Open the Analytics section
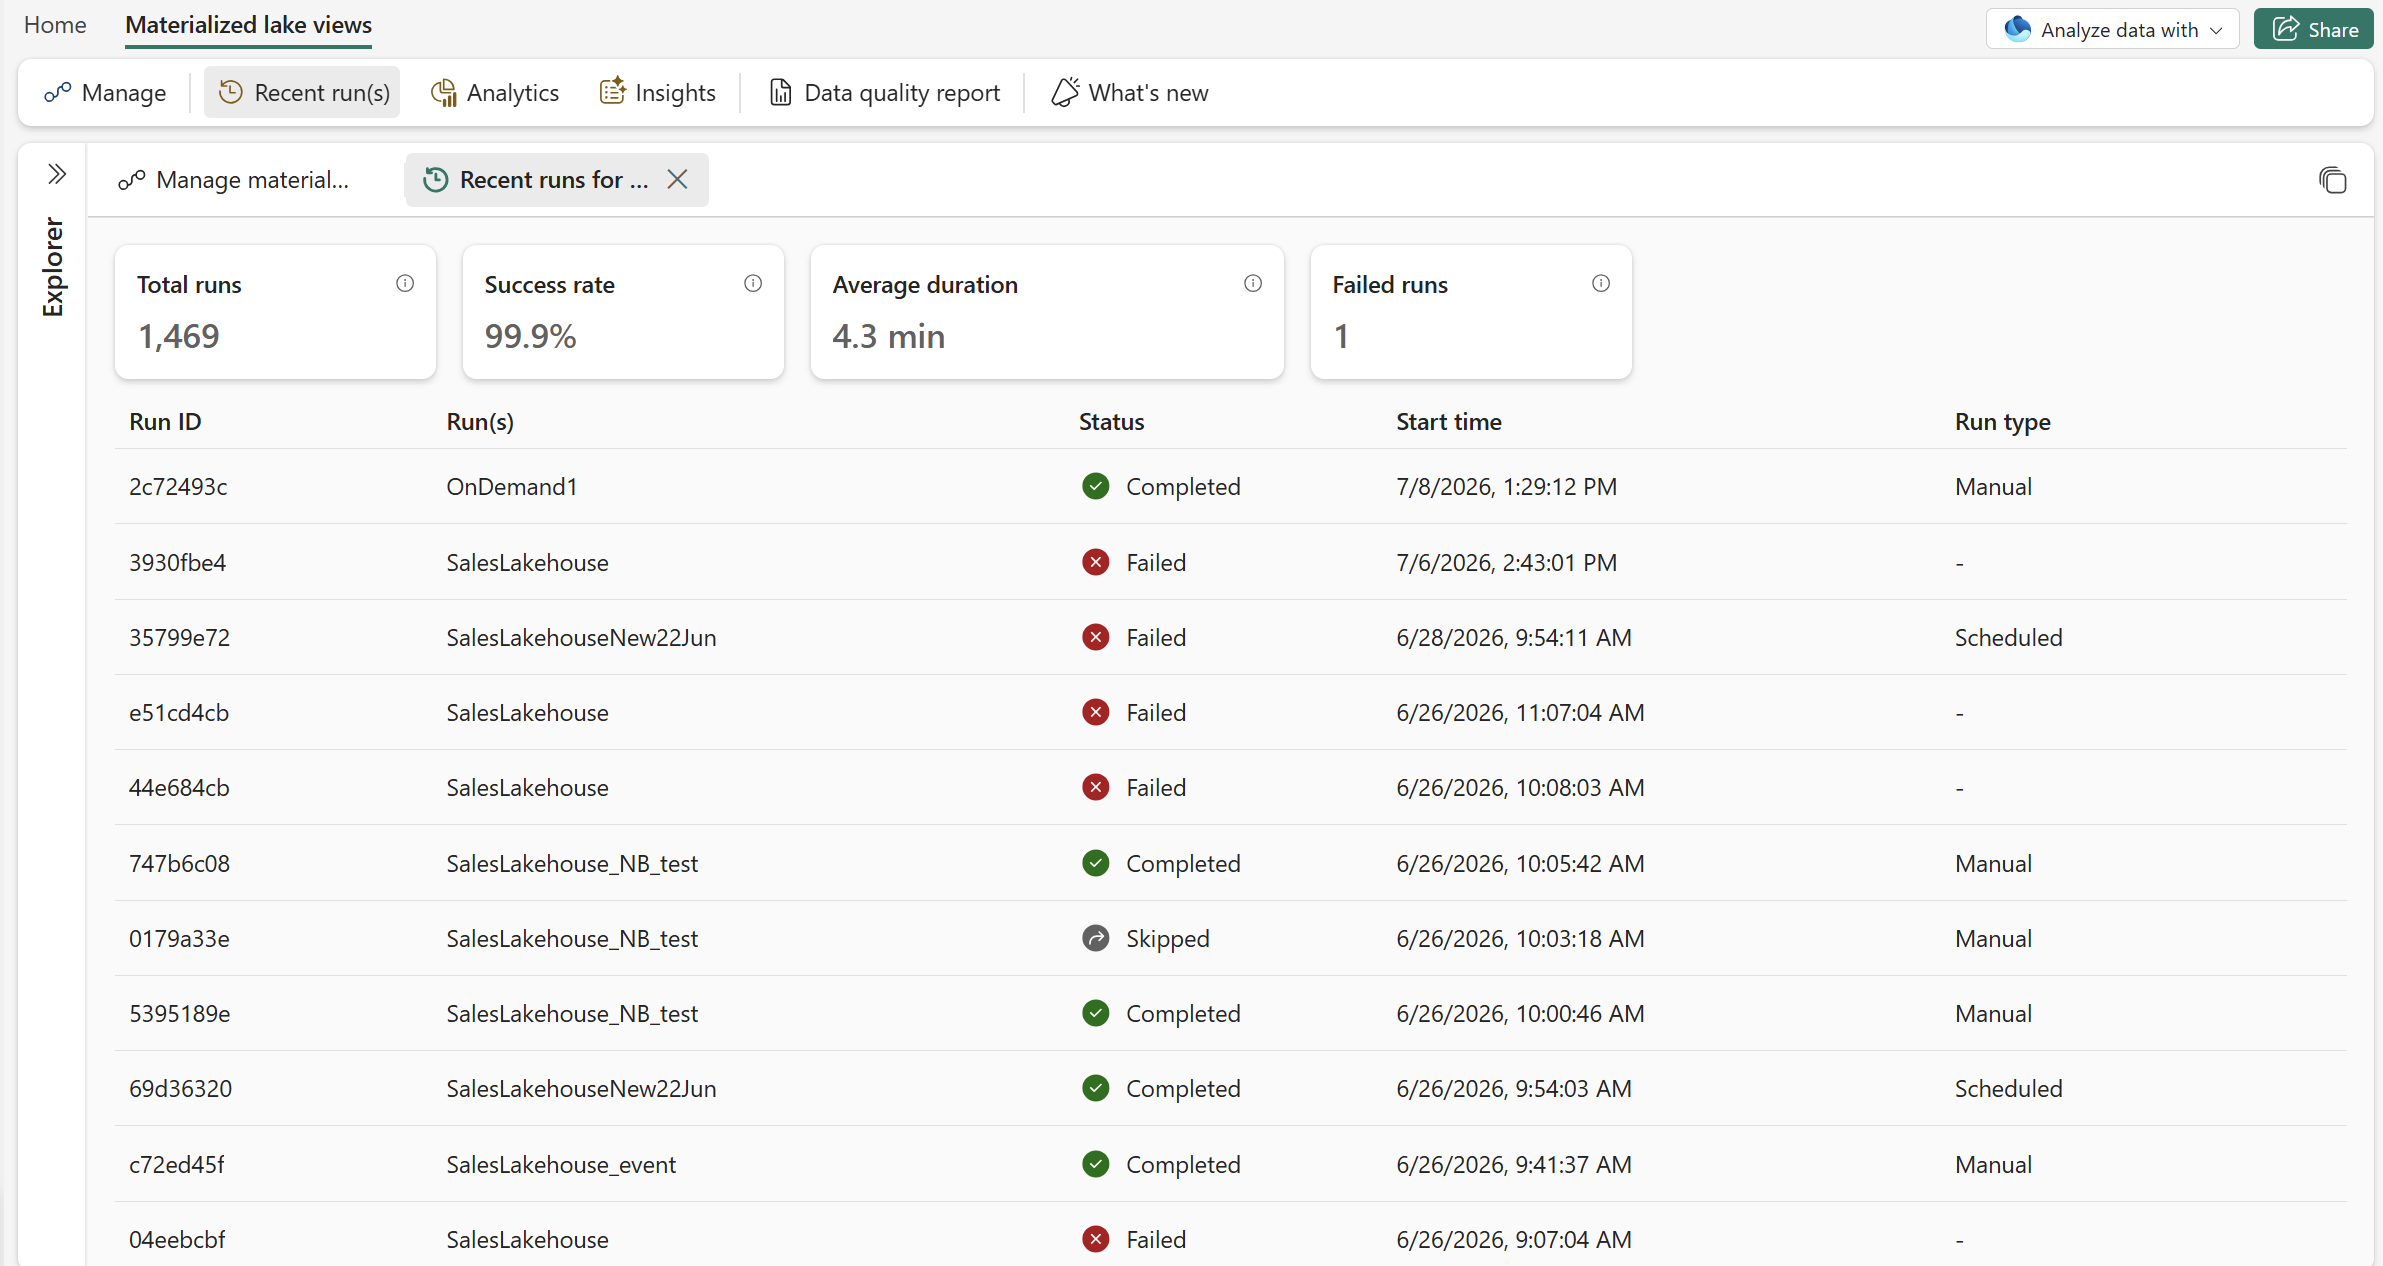 pyautogui.click(x=494, y=93)
